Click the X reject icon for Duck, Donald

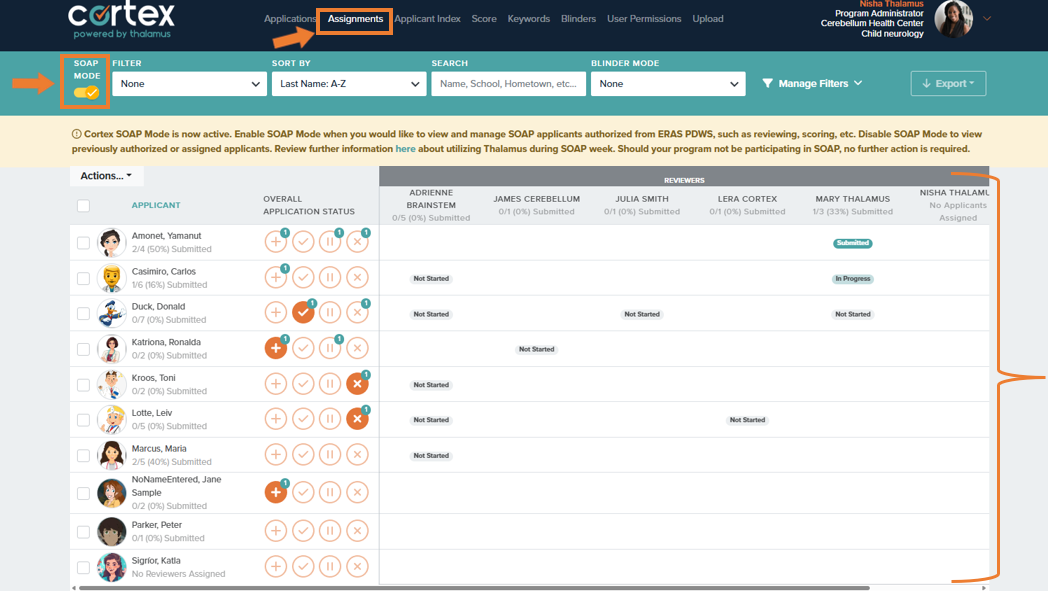click(x=358, y=312)
